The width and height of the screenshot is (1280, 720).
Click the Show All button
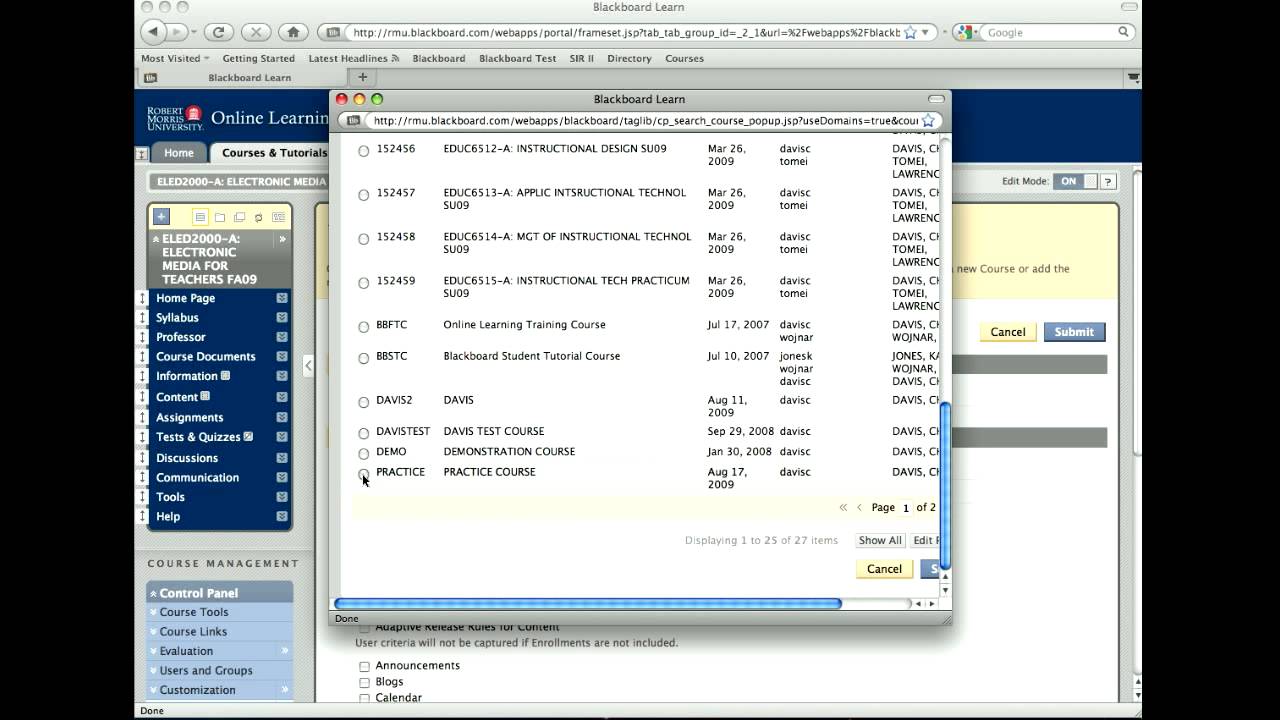880,540
